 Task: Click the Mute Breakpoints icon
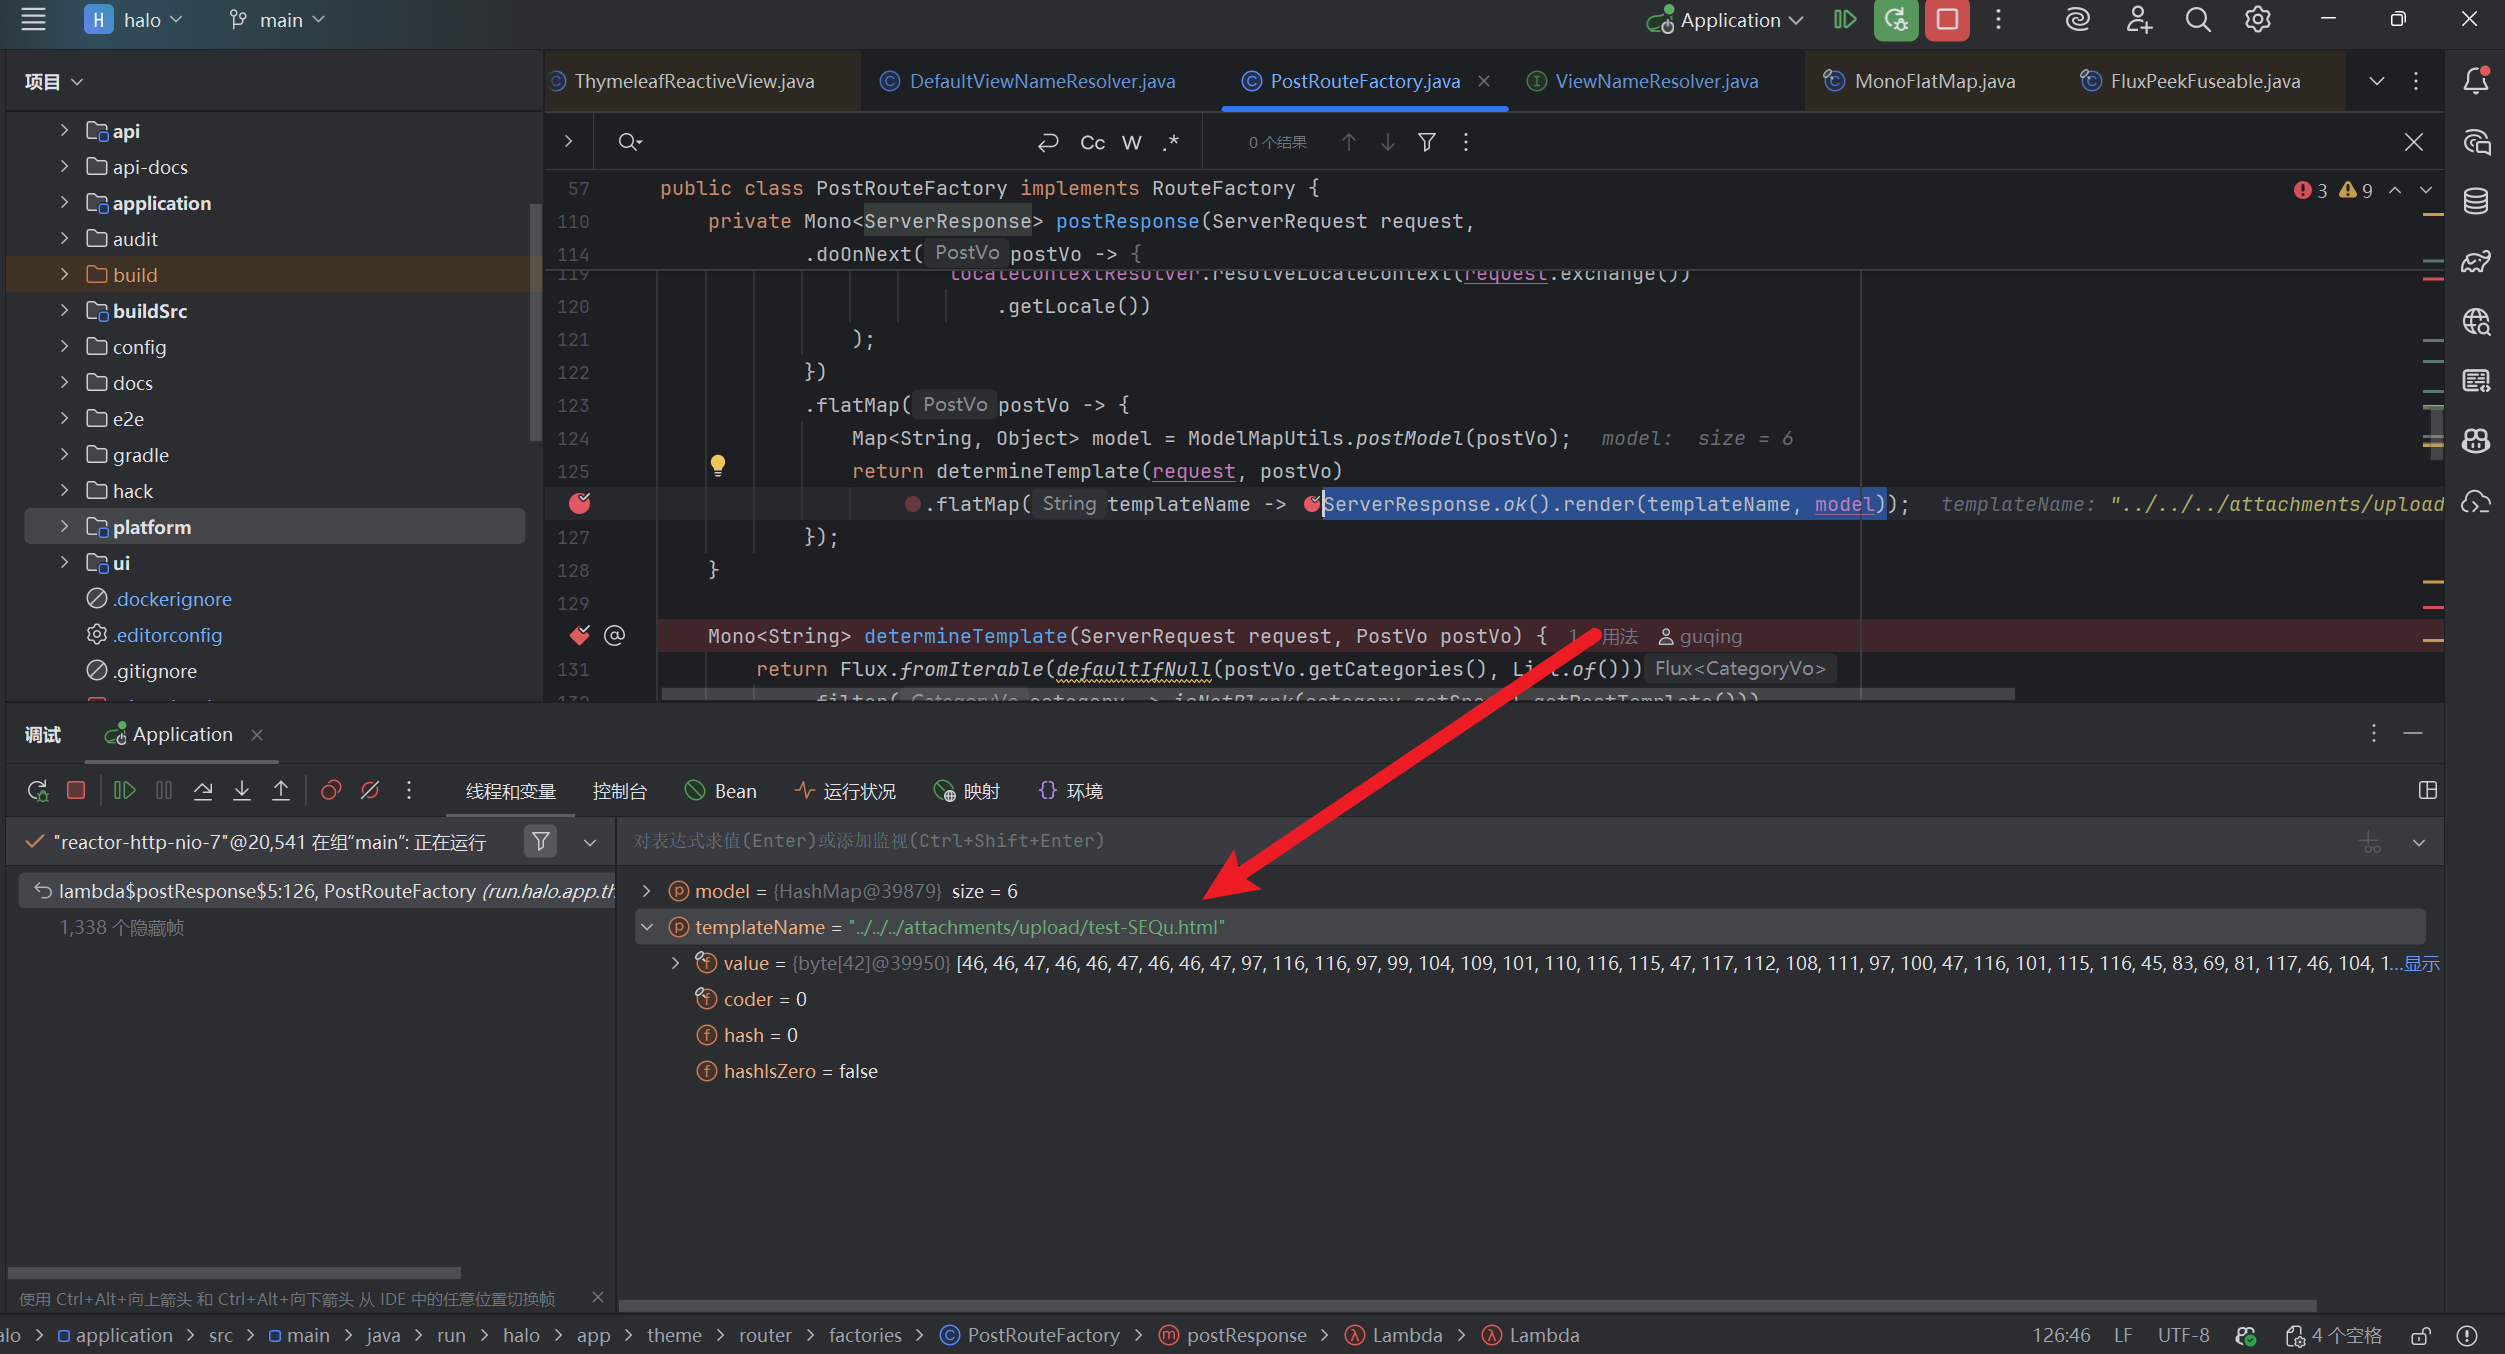370,791
